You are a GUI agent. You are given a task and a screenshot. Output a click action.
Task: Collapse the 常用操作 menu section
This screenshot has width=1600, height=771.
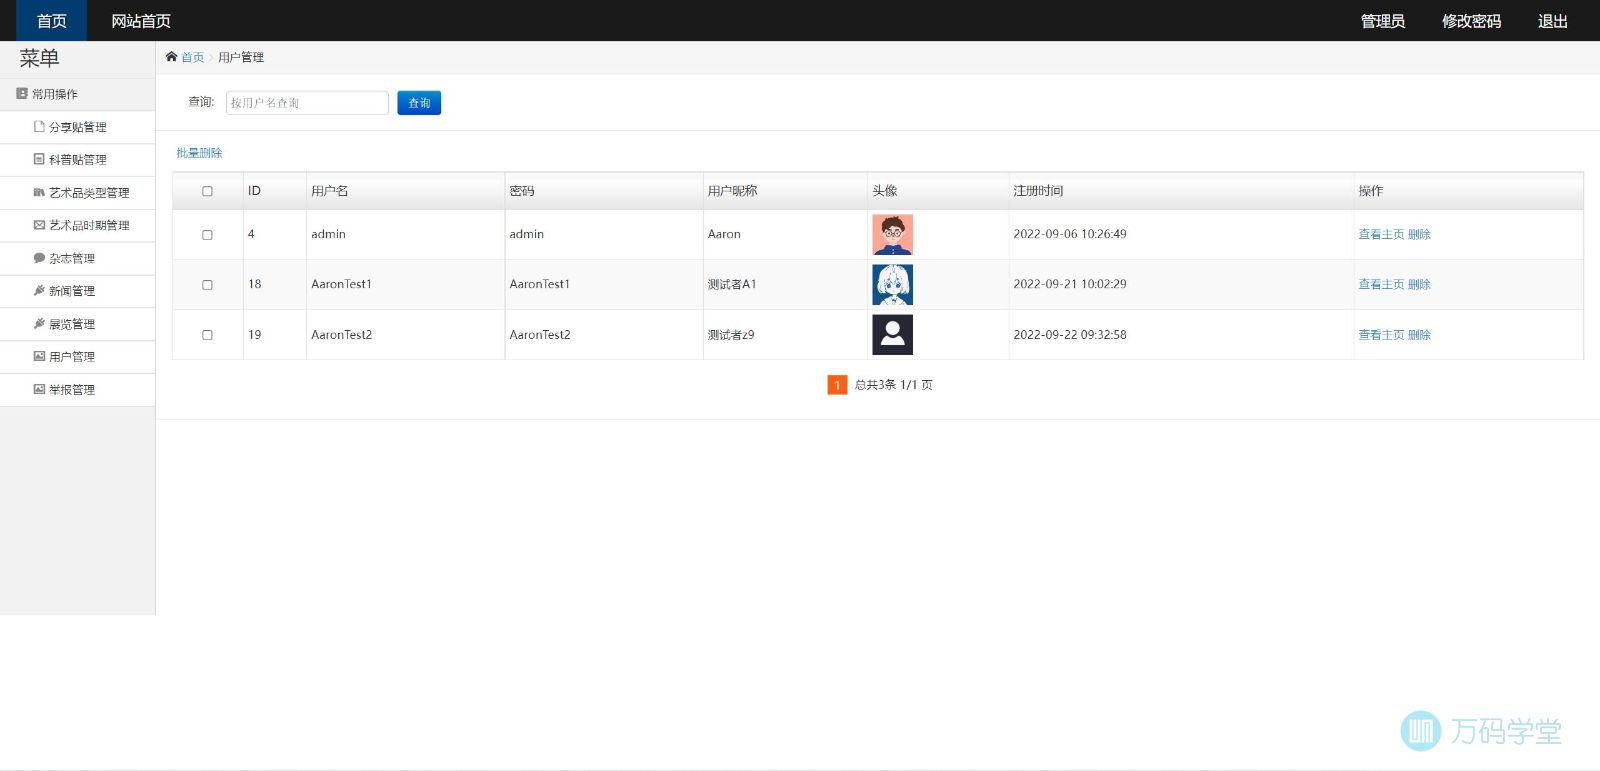[54, 94]
